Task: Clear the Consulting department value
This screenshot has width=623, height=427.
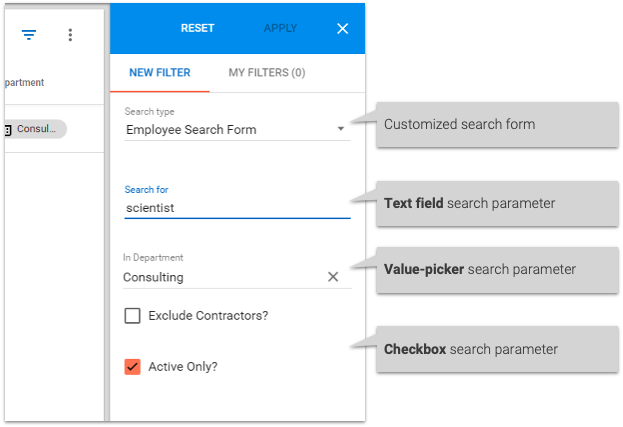Action: tap(333, 276)
